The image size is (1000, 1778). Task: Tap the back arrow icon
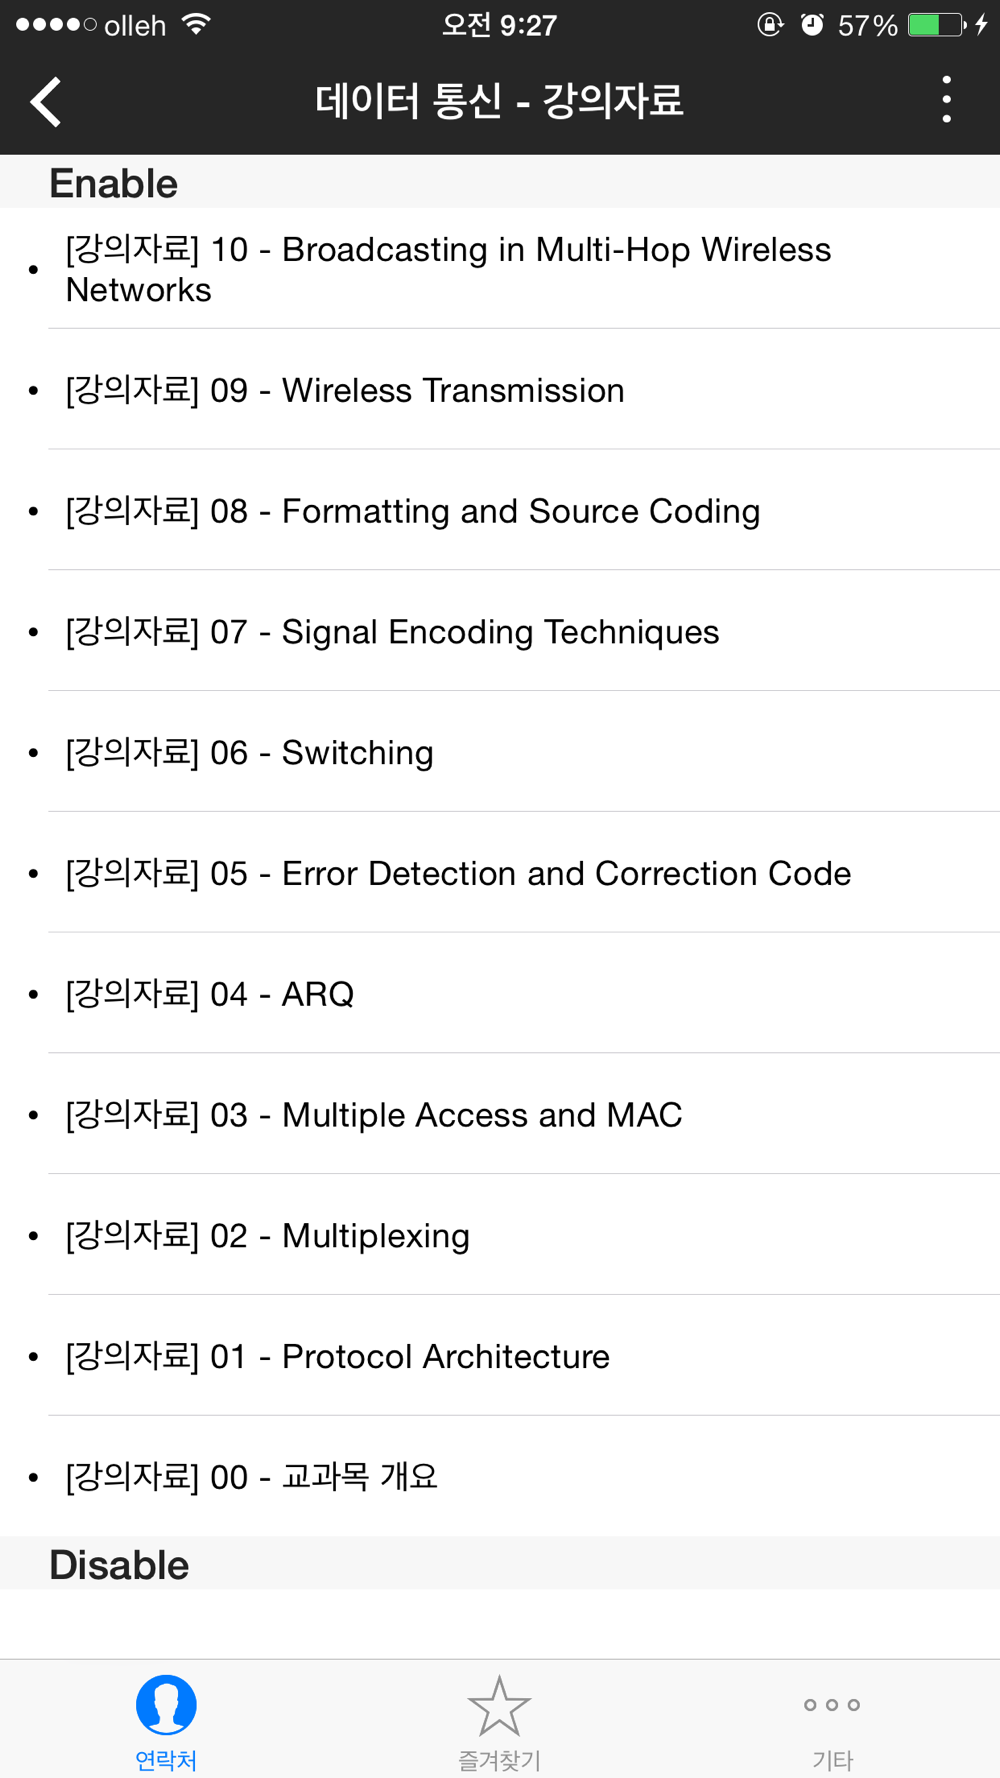46,101
